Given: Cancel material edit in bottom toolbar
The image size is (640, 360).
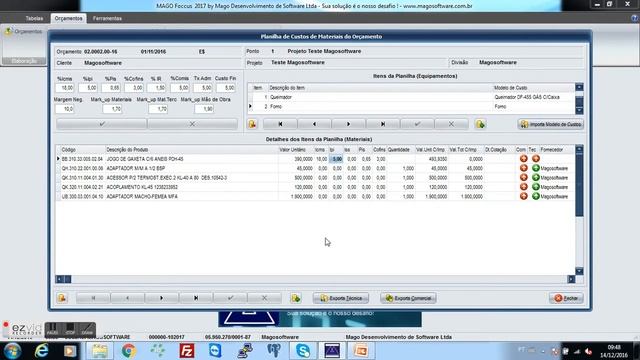Looking at the screenshot, I should pos(264,298).
